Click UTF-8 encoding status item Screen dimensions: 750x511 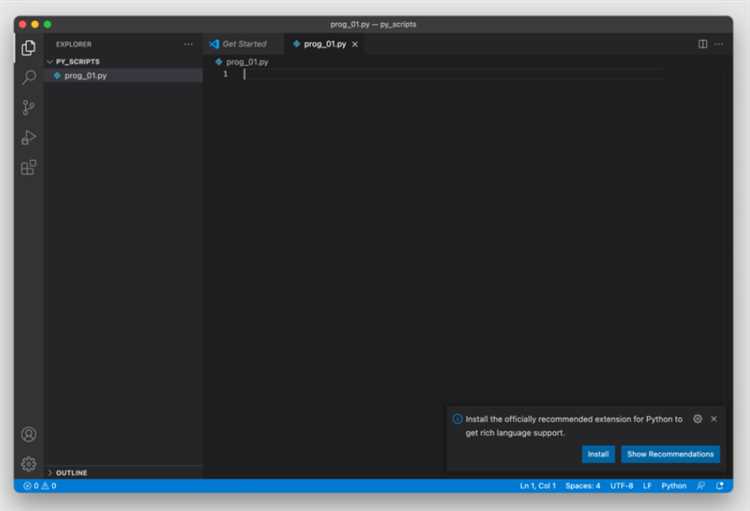(621, 486)
